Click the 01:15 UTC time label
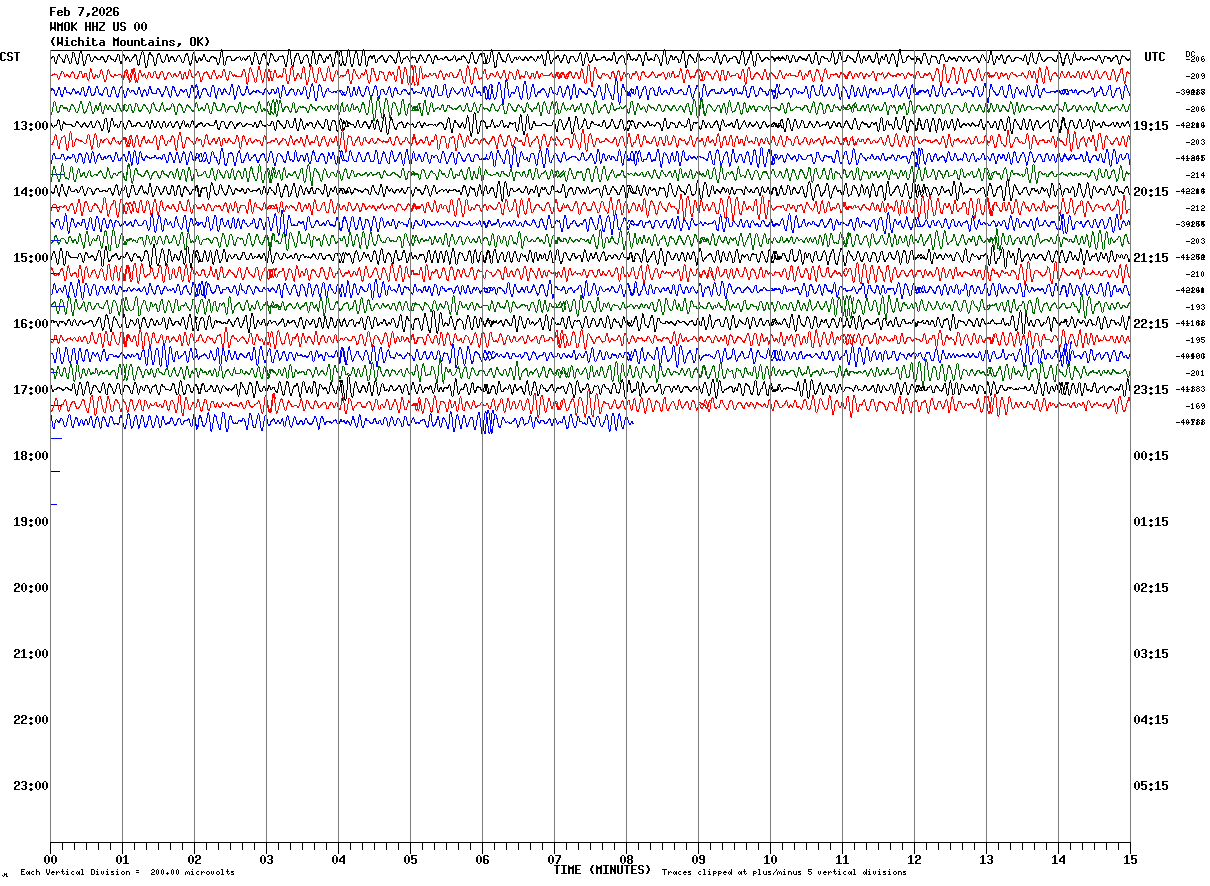The width and height of the screenshot is (1210, 886). coord(1151,522)
